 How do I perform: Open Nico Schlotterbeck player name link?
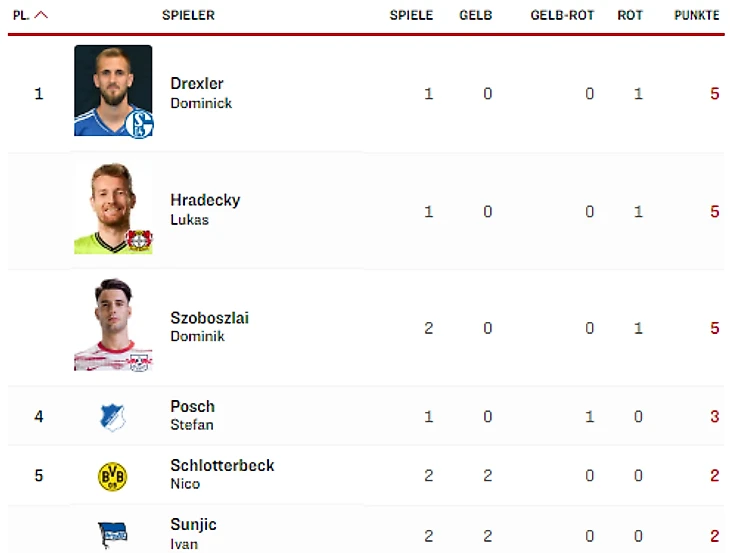pyautogui.click(x=222, y=474)
